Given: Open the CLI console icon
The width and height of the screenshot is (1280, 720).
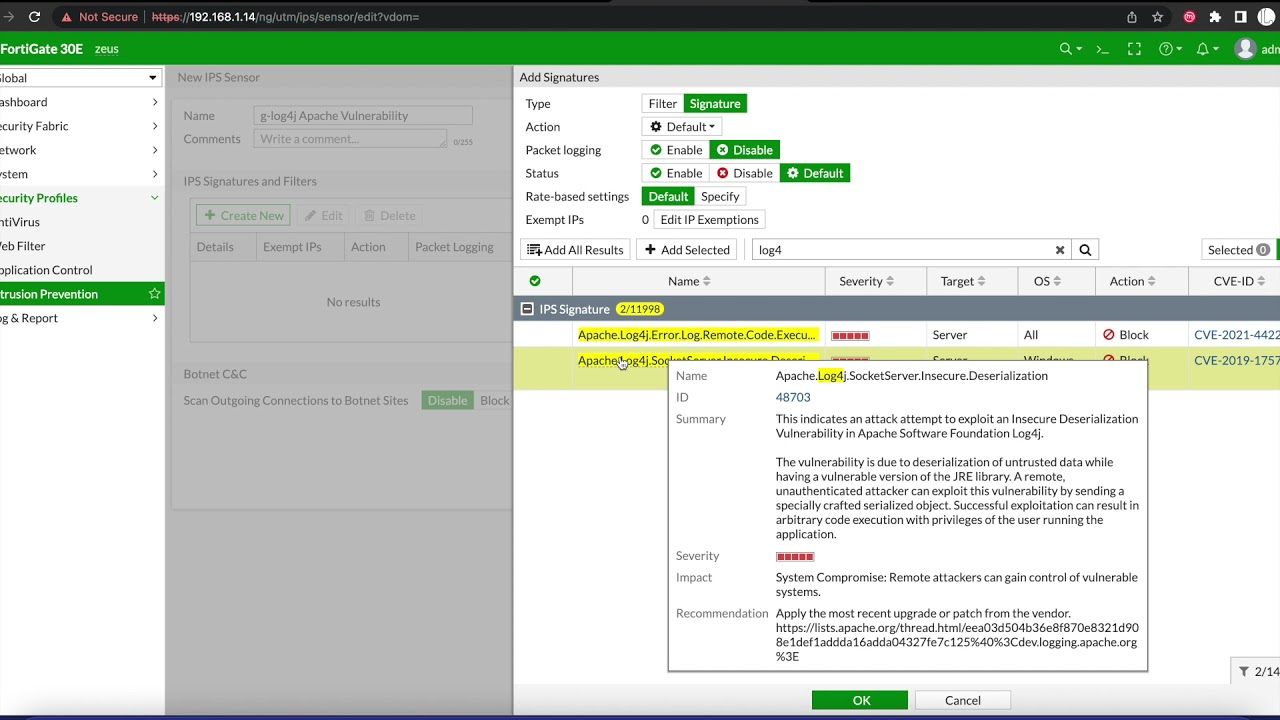Looking at the screenshot, I should 1103,49.
